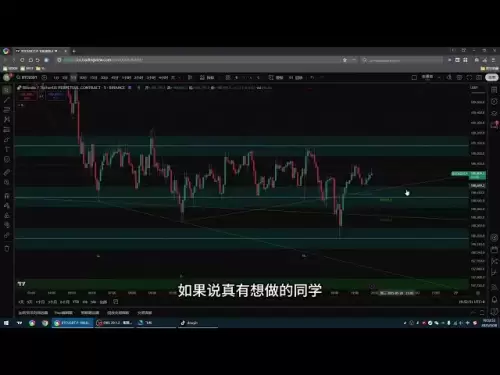The width and height of the screenshot is (500, 375).
Task: Open the alerts panel on right sidebar
Action: 494,101
